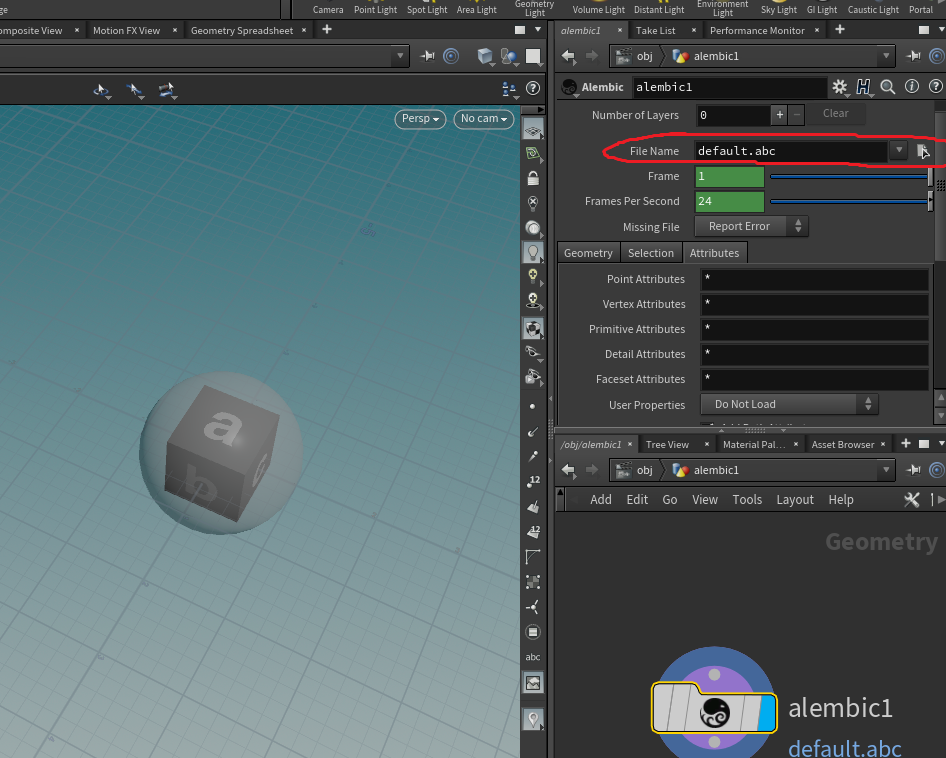
Task: Go back in the parameter pane path
Action: pyautogui.click(x=568, y=56)
